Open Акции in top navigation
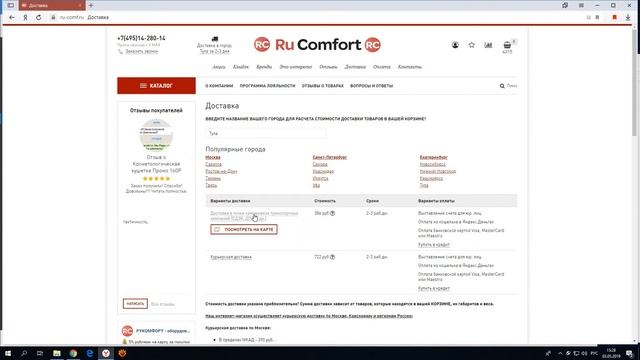Image resolution: width=640 pixels, height=360 pixels. tap(219, 67)
